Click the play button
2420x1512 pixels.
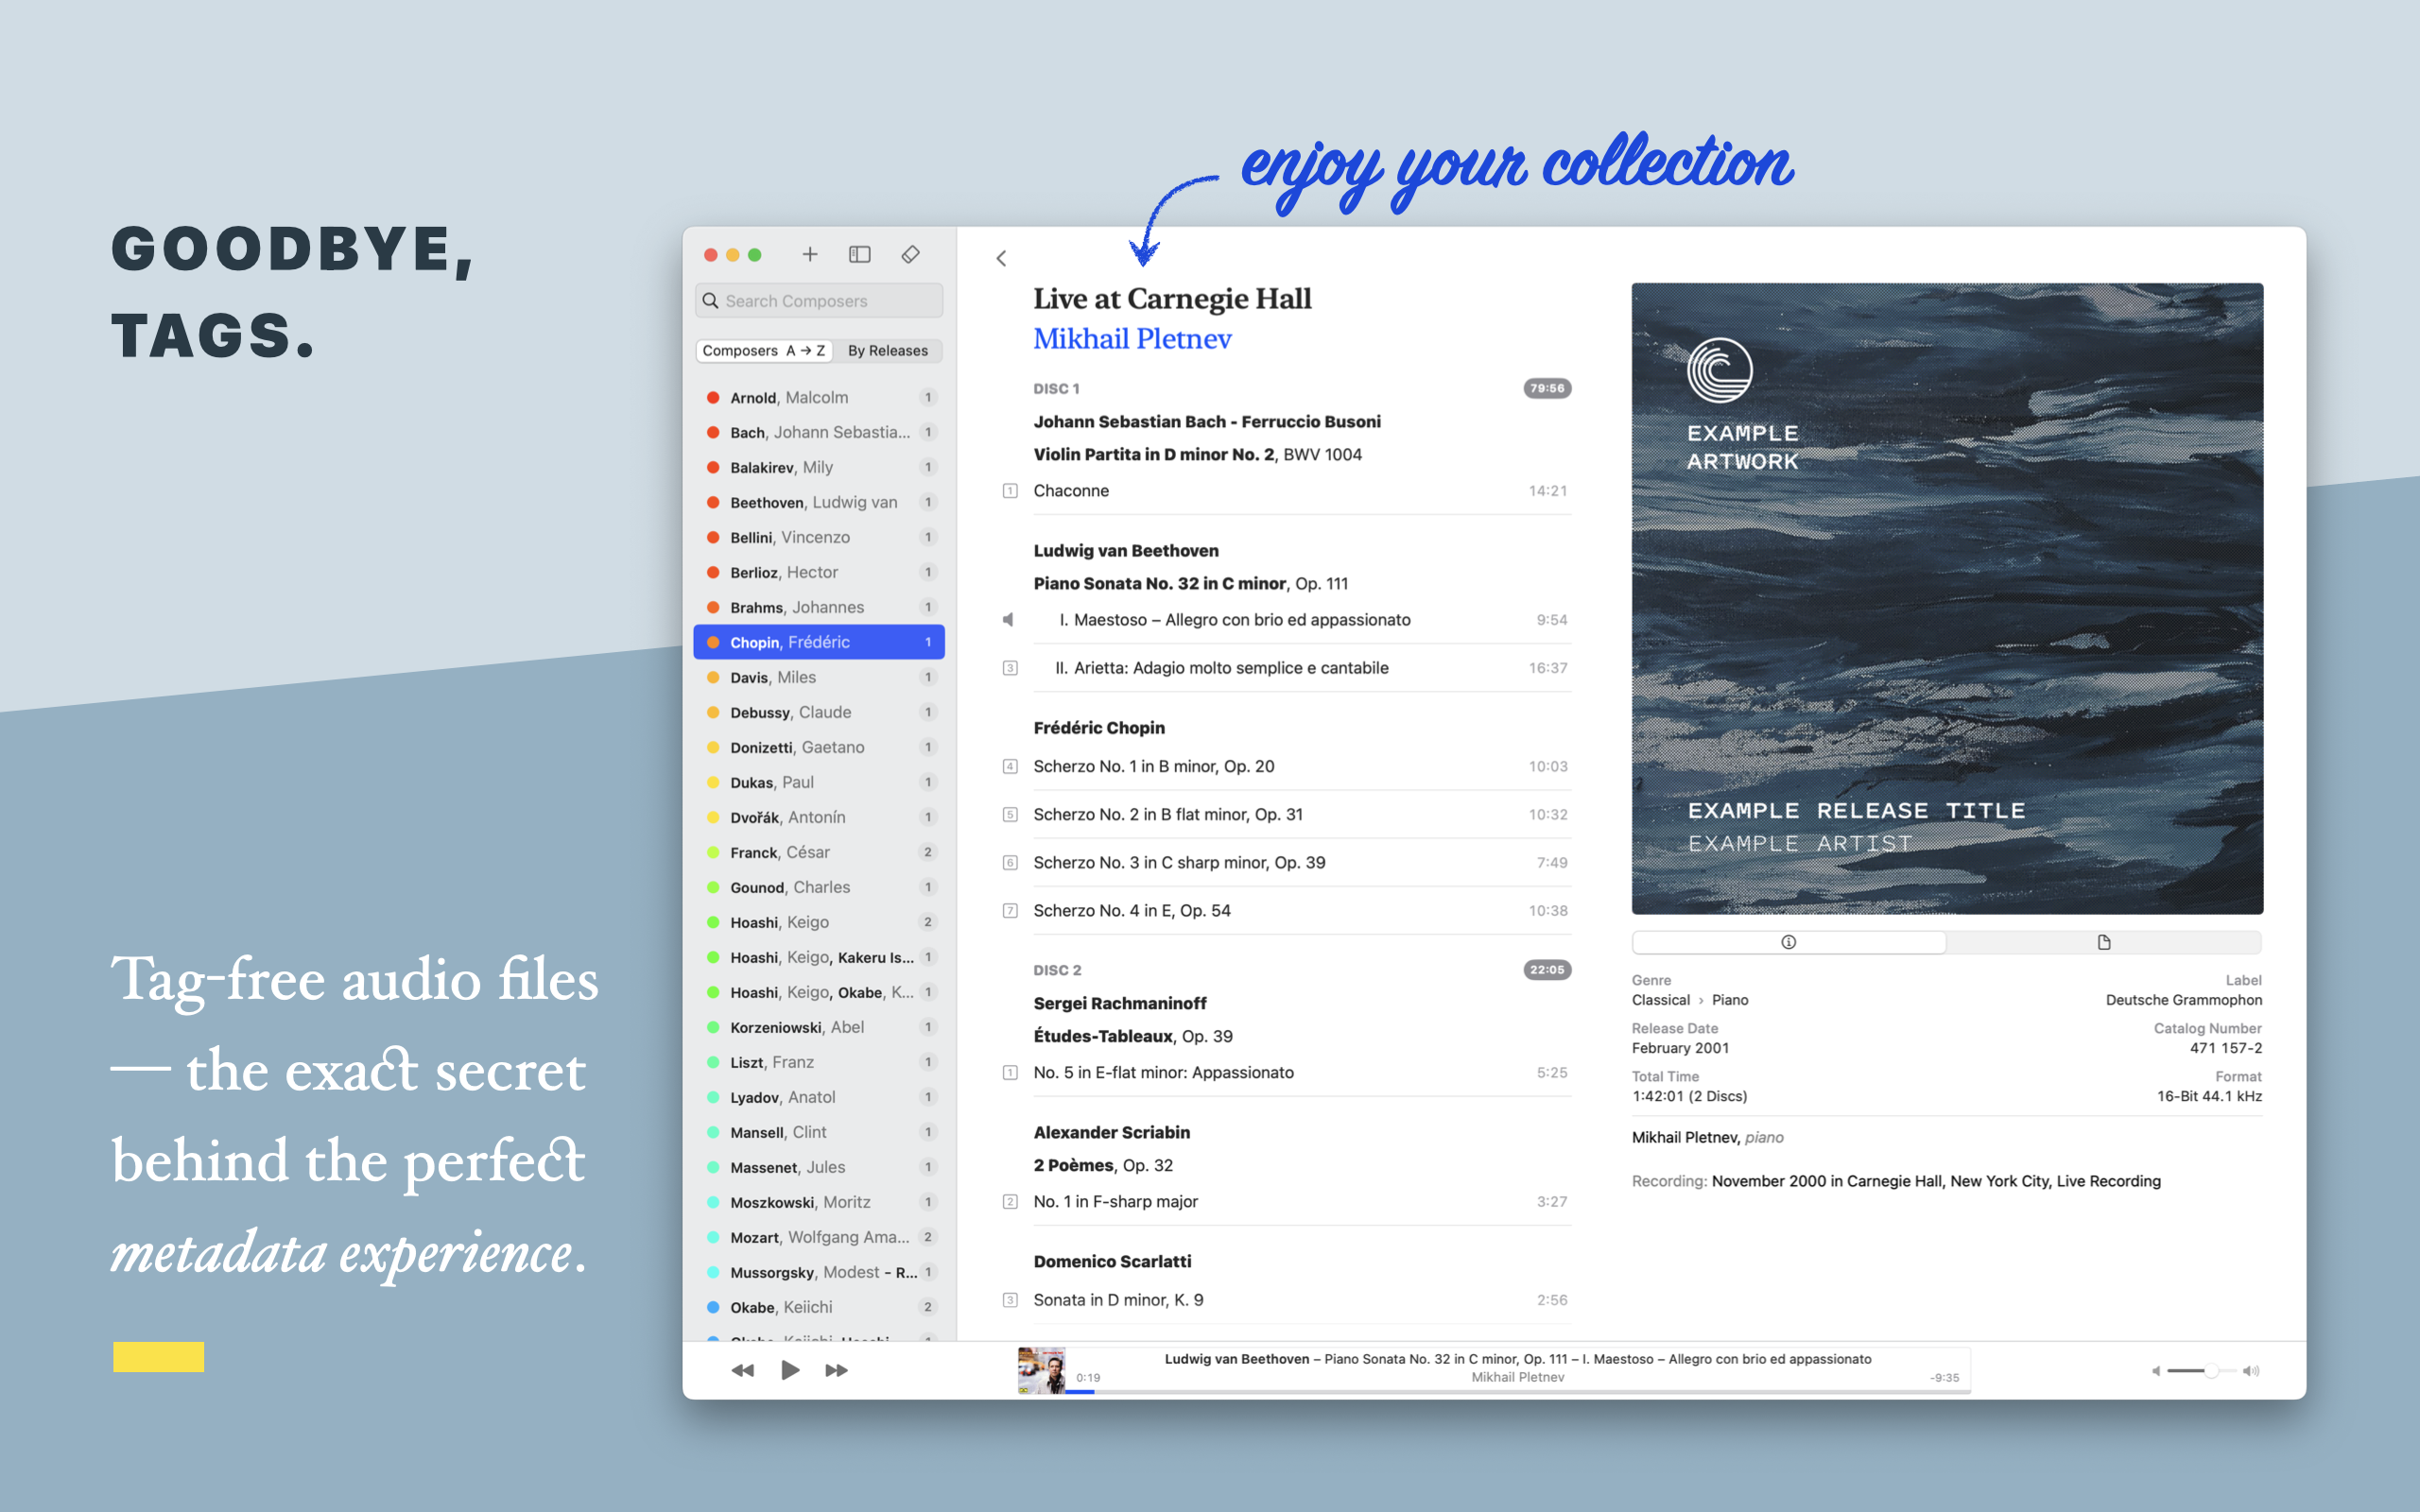point(790,1370)
